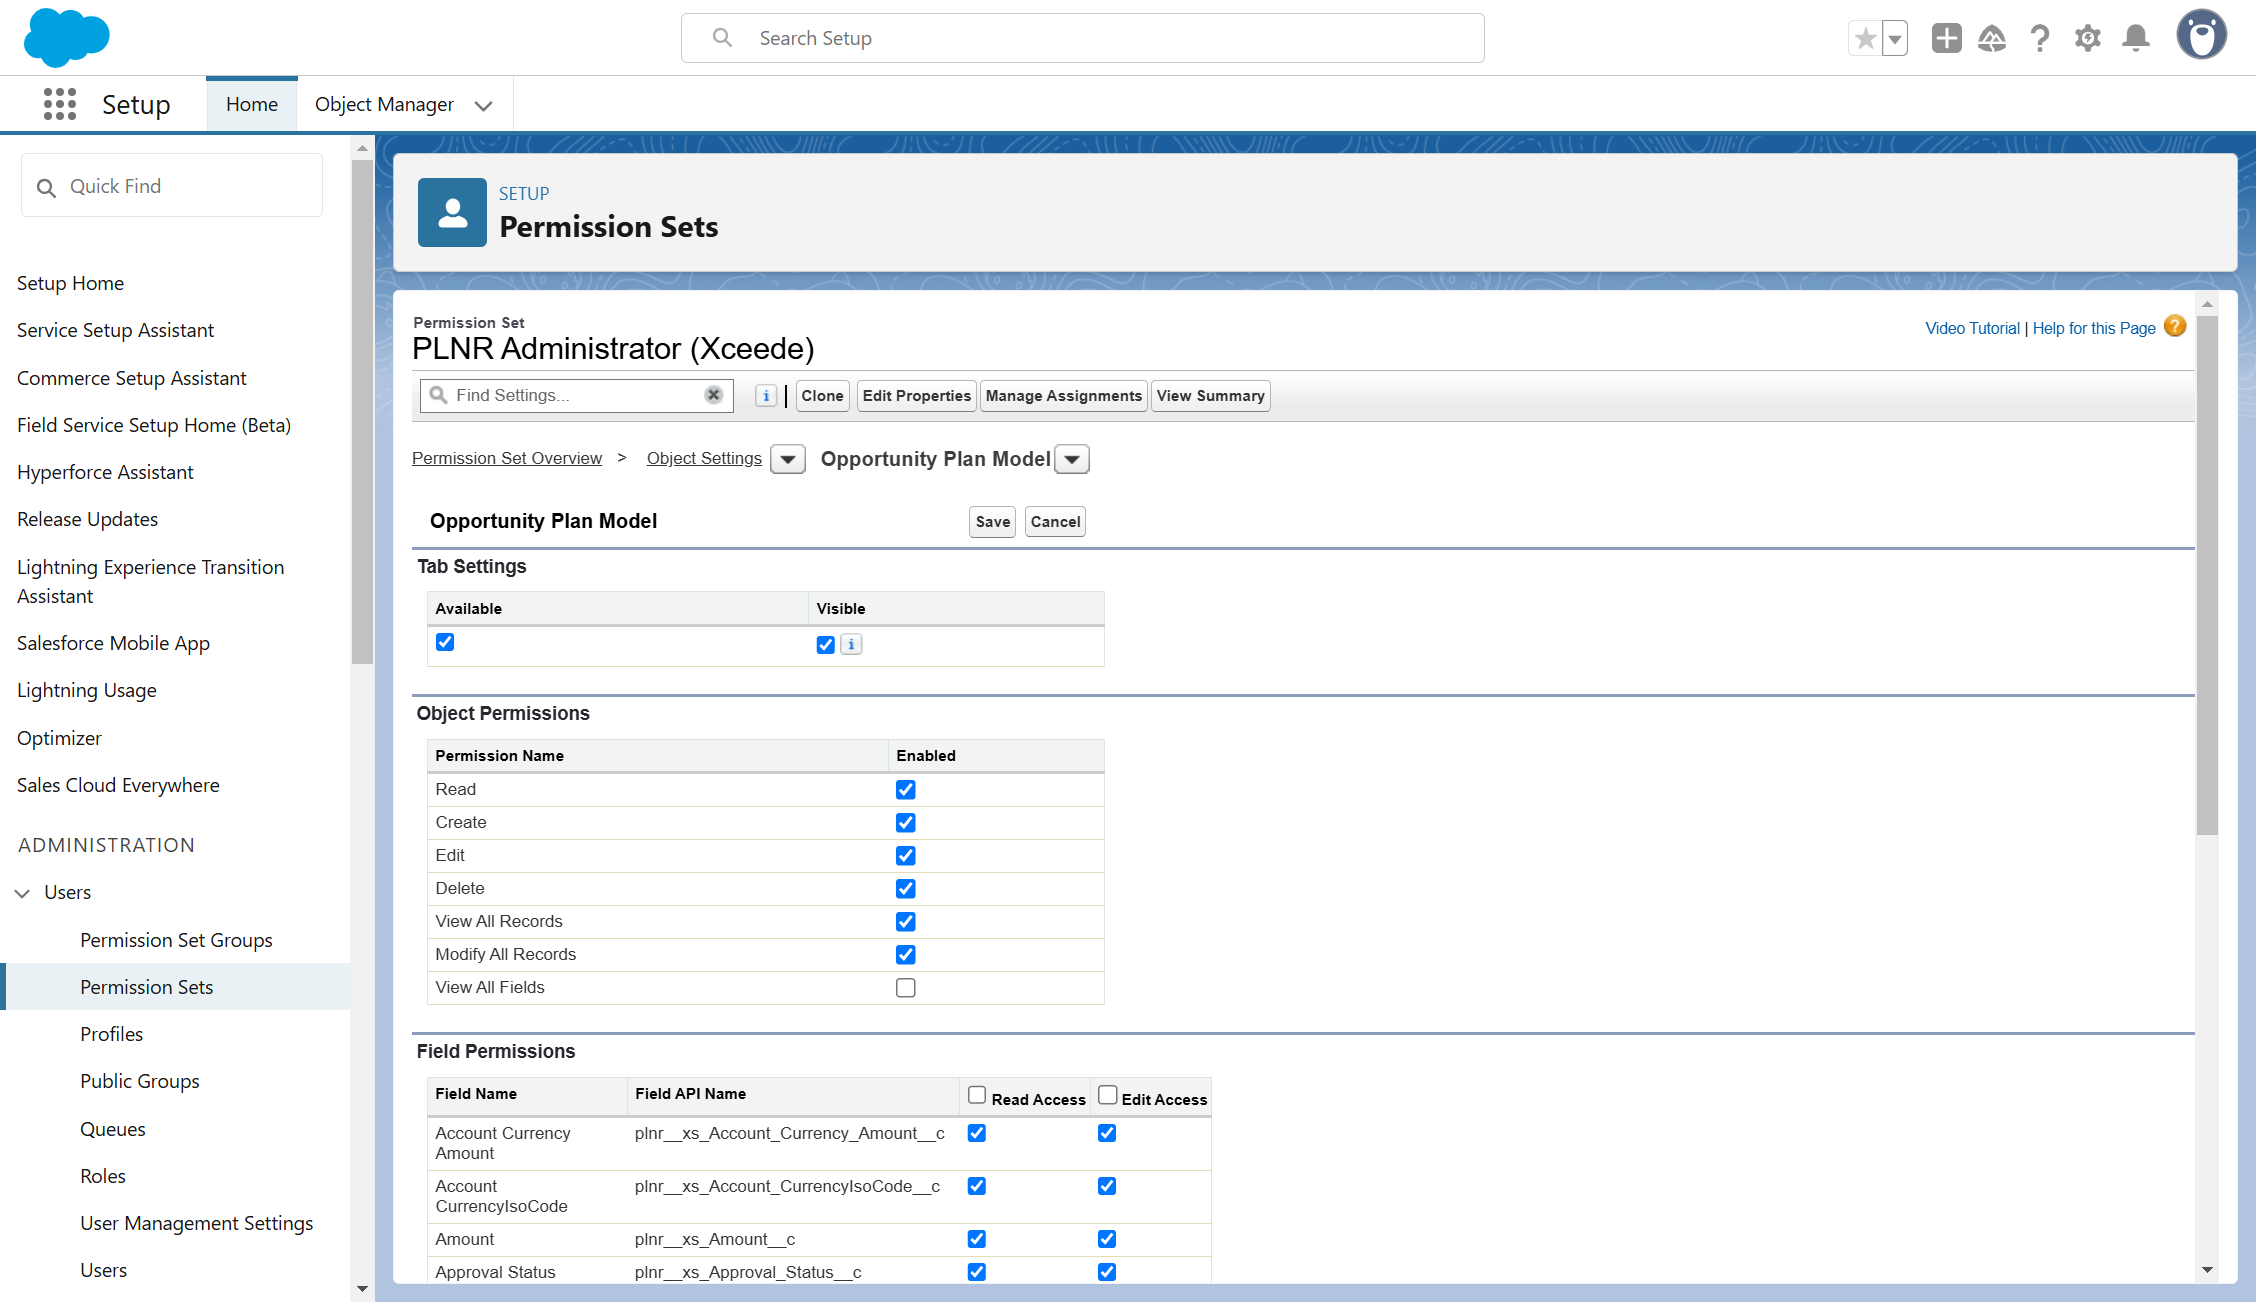Open the App Launcher grid icon
This screenshot has height=1302, width=2256.
tap(60, 104)
